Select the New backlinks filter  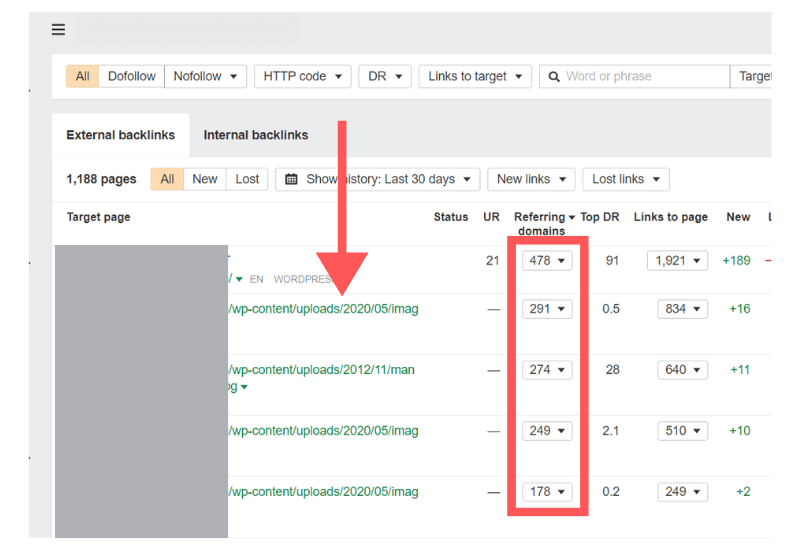click(205, 179)
